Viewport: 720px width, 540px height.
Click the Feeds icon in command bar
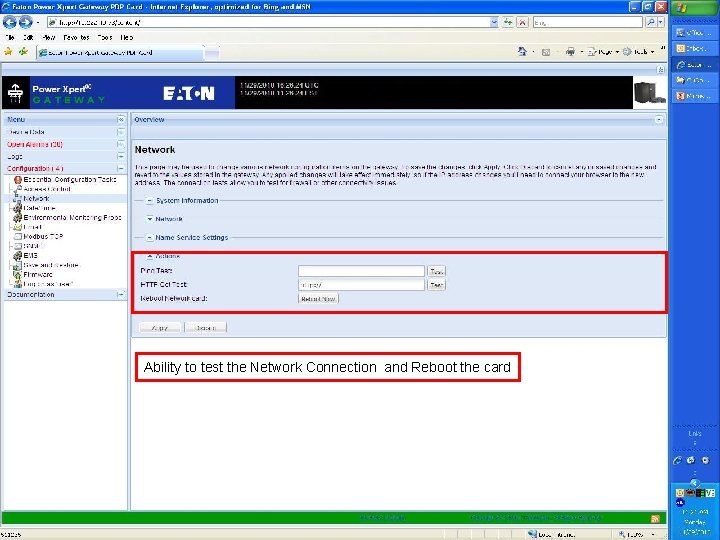pyautogui.click(x=546, y=52)
